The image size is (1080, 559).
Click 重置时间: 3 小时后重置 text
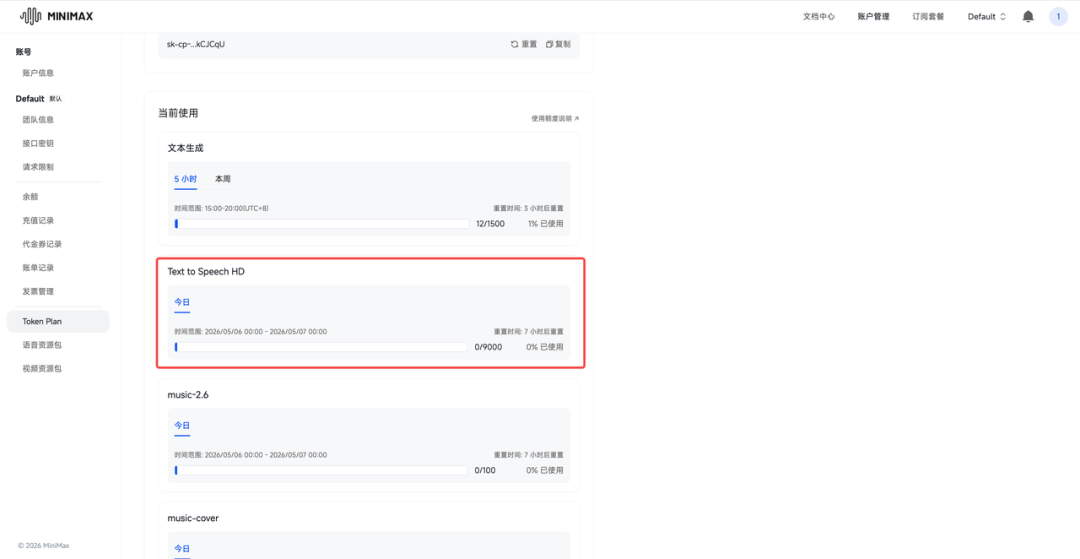pyautogui.click(x=529, y=208)
